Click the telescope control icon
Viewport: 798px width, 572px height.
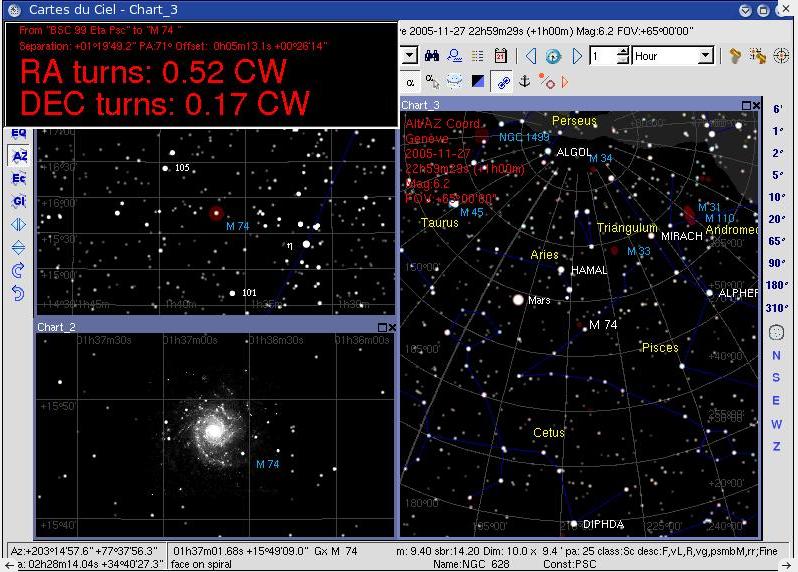coord(734,55)
